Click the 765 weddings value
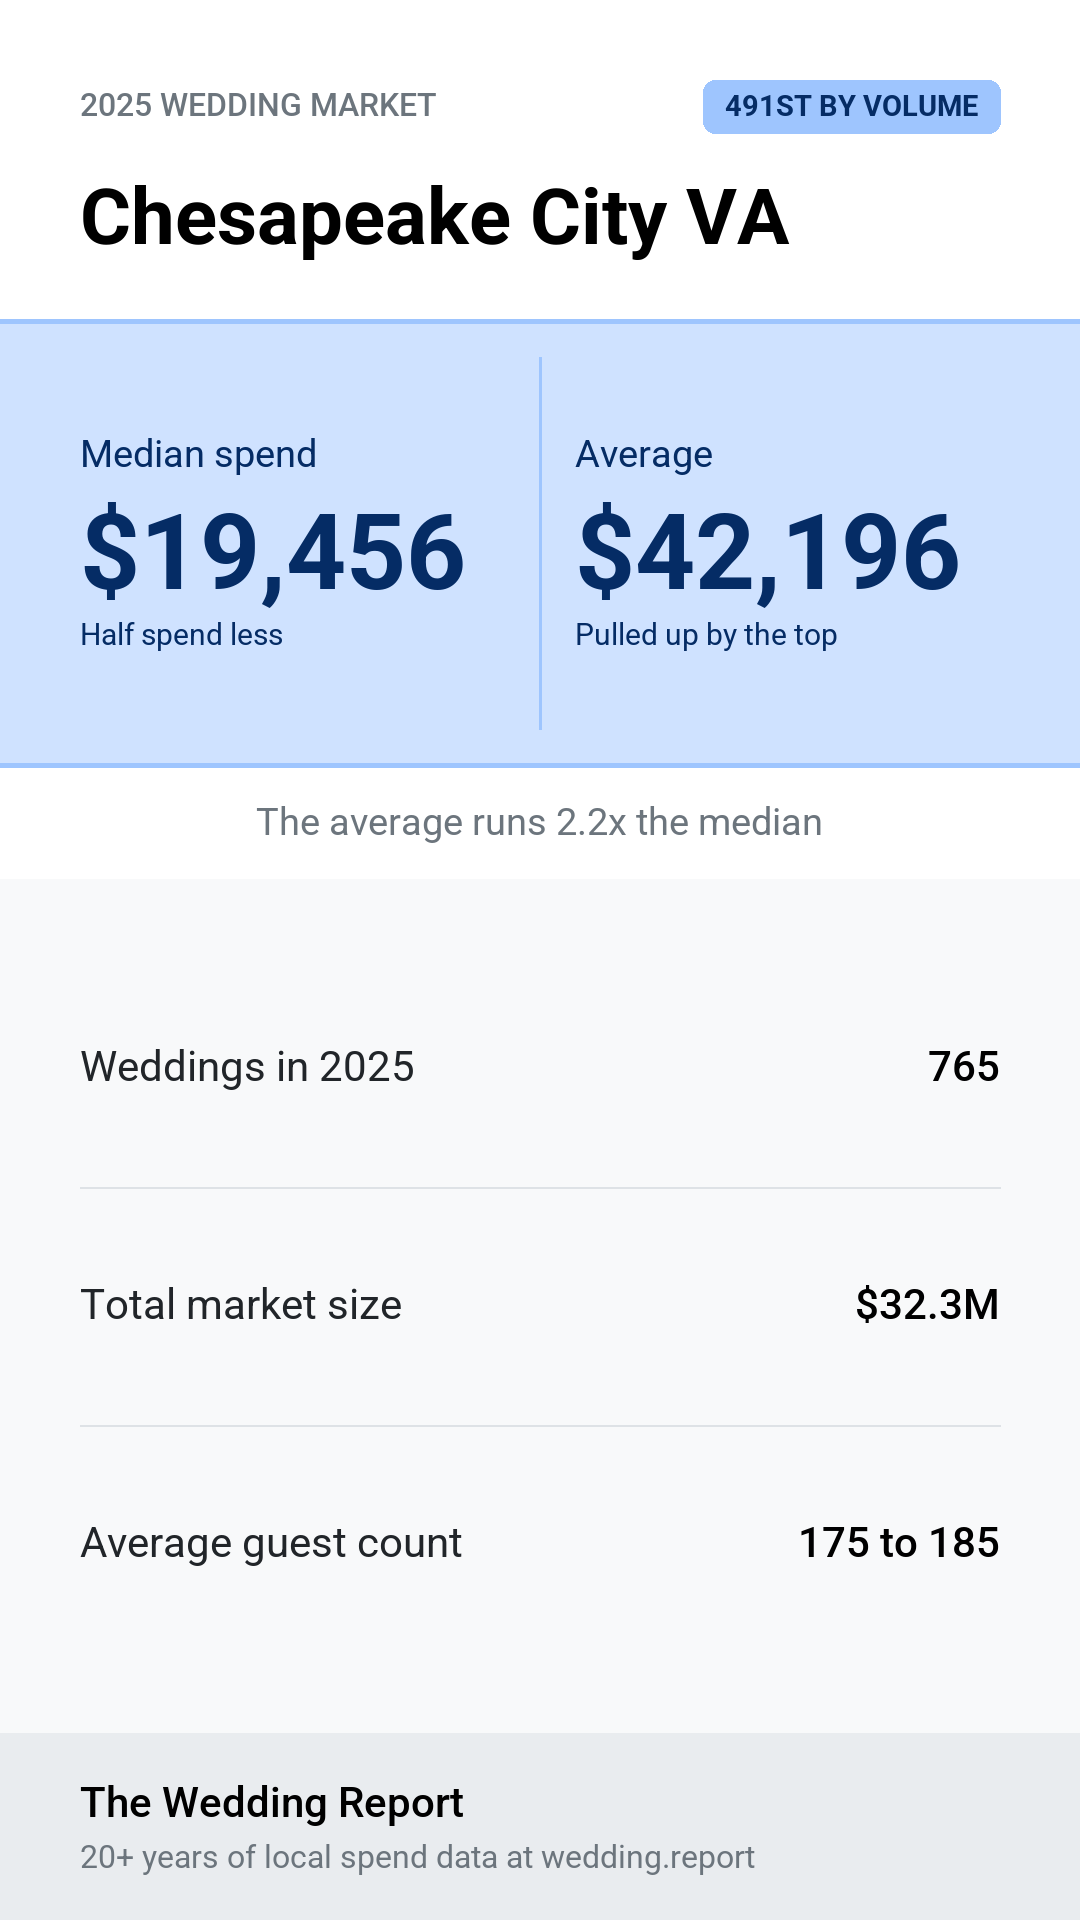Screen dimensions: 1080x1920 964,1067
